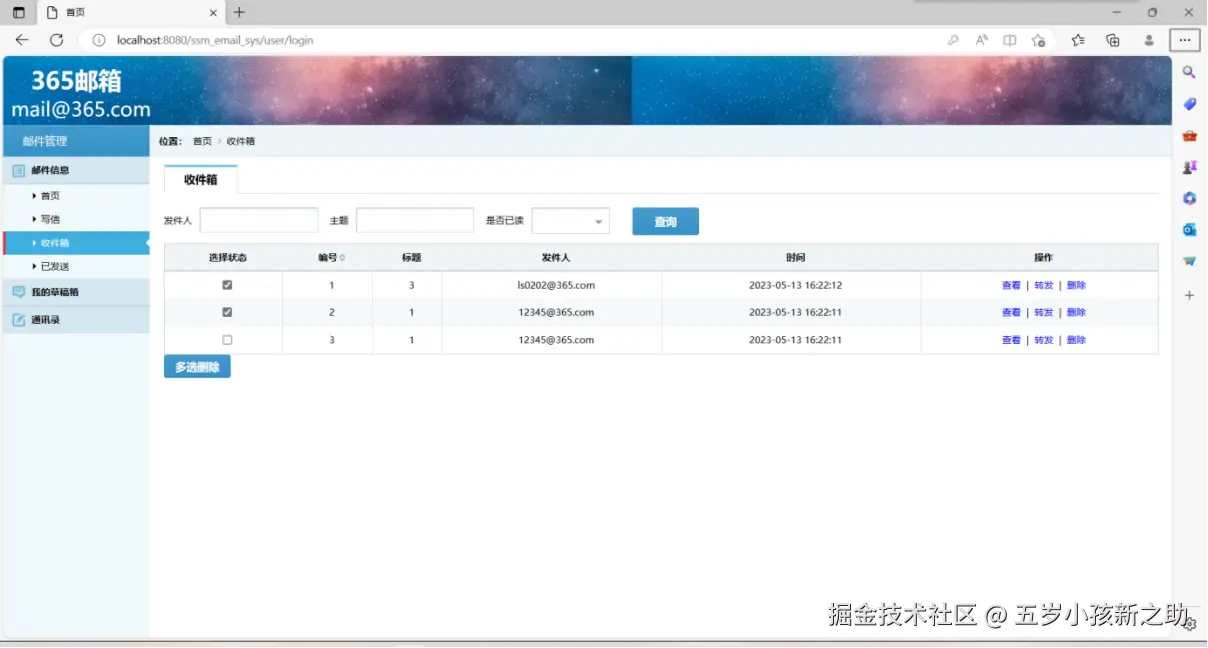
Task: Switch to the 收件箱 tab
Action: click(200, 181)
